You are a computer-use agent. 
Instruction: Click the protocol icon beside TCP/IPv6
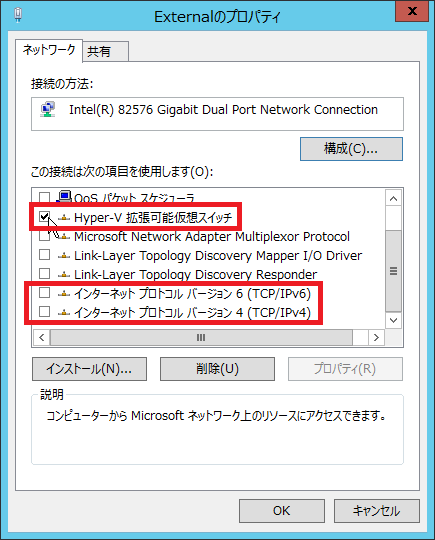click(x=64, y=293)
